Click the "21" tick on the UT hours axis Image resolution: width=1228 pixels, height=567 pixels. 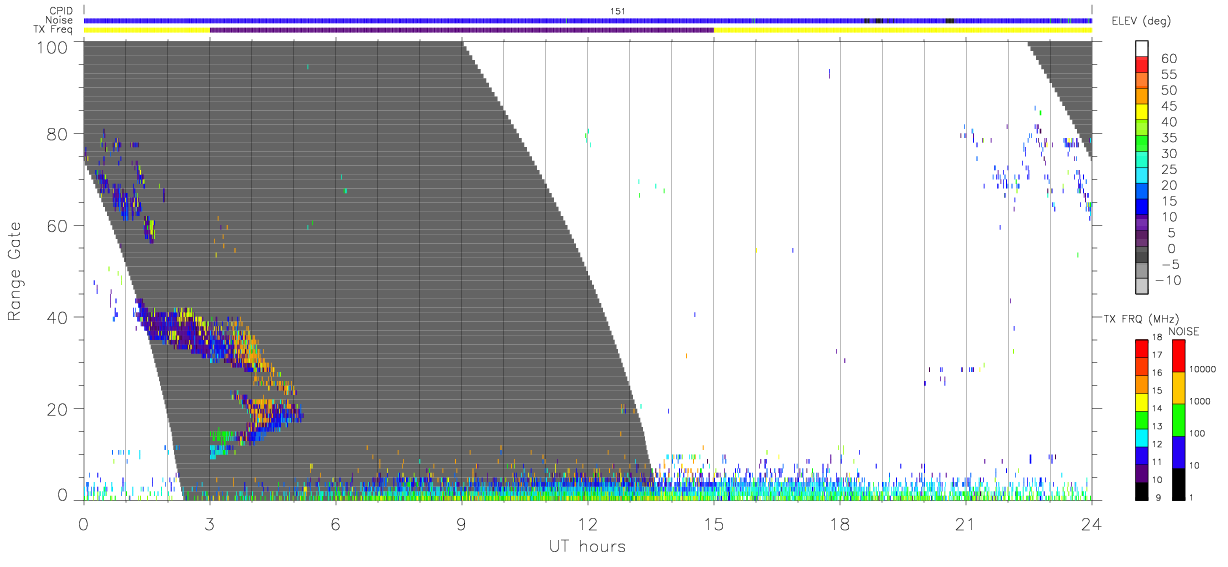point(966,525)
